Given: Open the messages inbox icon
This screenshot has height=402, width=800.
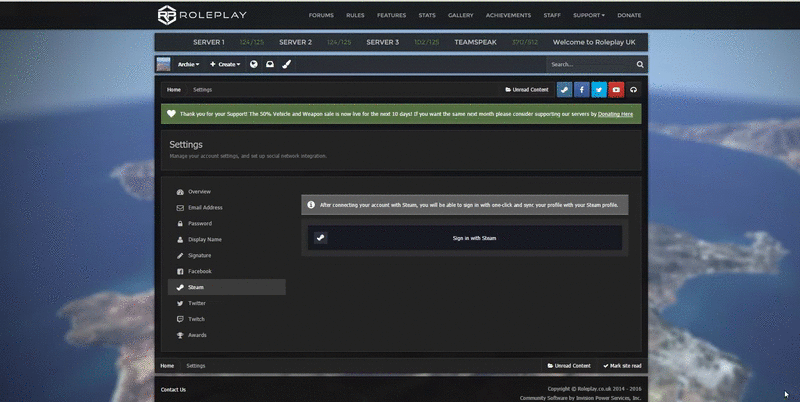Looking at the screenshot, I should pos(270,64).
